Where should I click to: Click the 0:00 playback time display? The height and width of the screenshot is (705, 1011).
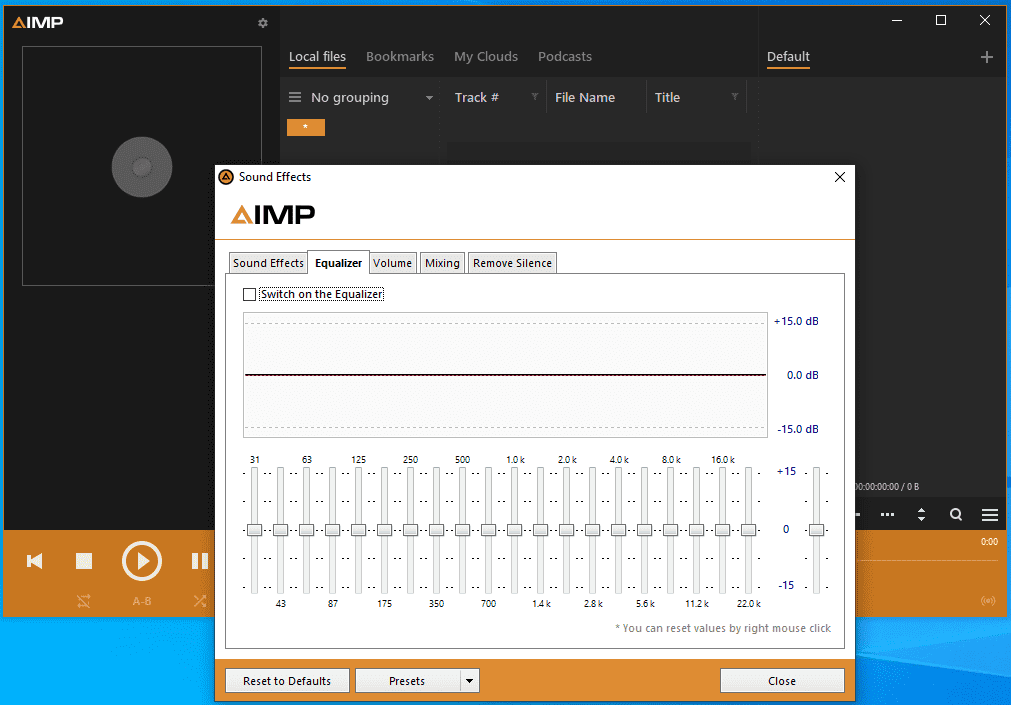[989, 542]
